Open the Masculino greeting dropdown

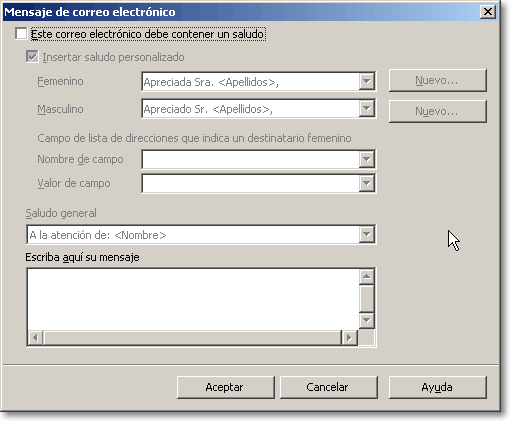[x=366, y=108]
